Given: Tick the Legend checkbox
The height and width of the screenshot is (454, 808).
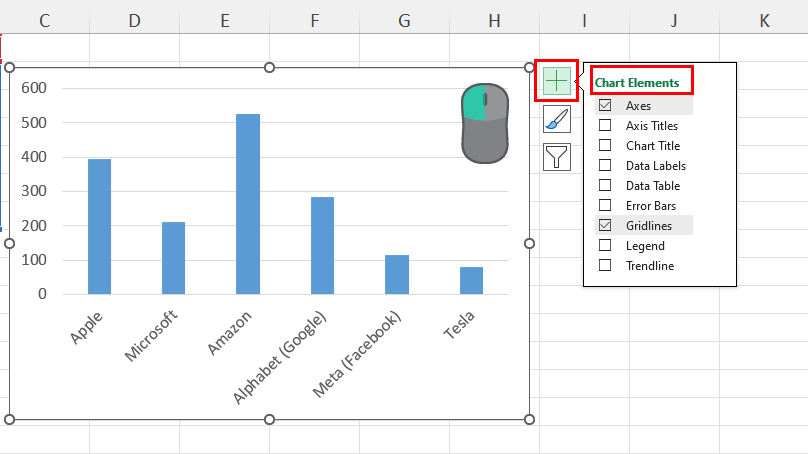Looking at the screenshot, I should (605, 245).
